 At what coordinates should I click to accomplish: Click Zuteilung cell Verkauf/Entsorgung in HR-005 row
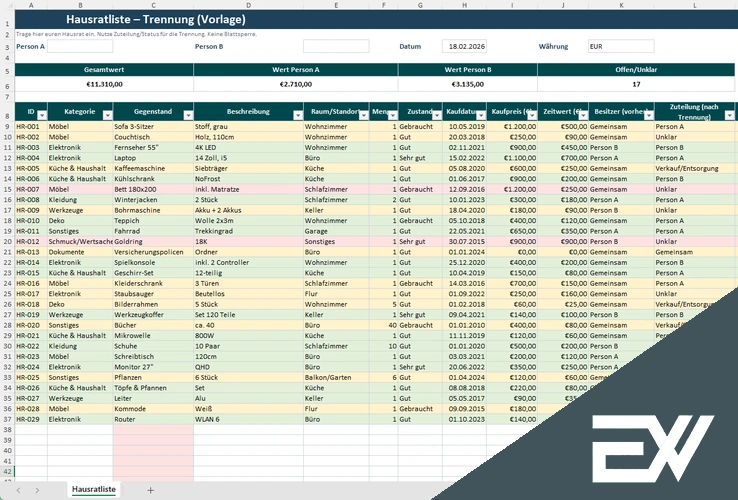coord(694,169)
